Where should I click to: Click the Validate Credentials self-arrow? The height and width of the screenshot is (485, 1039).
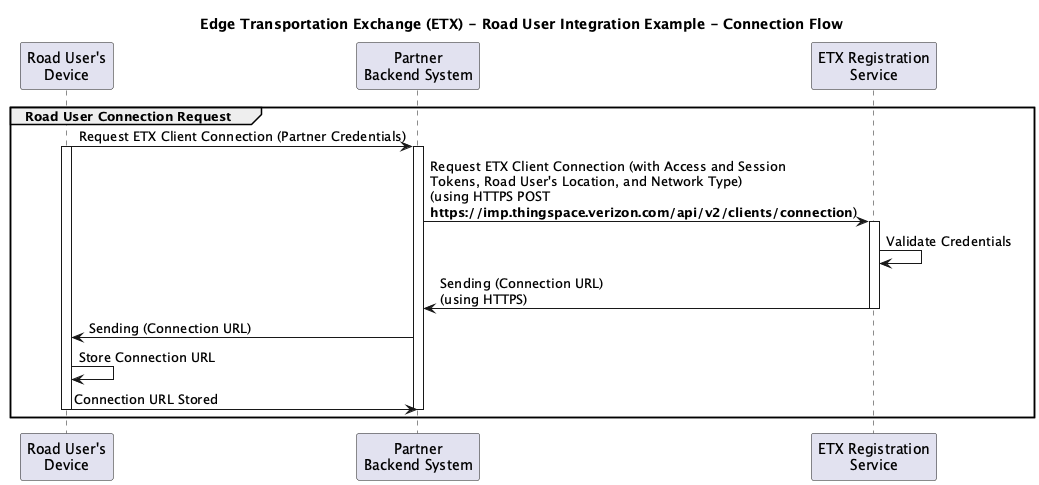pos(901,257)
